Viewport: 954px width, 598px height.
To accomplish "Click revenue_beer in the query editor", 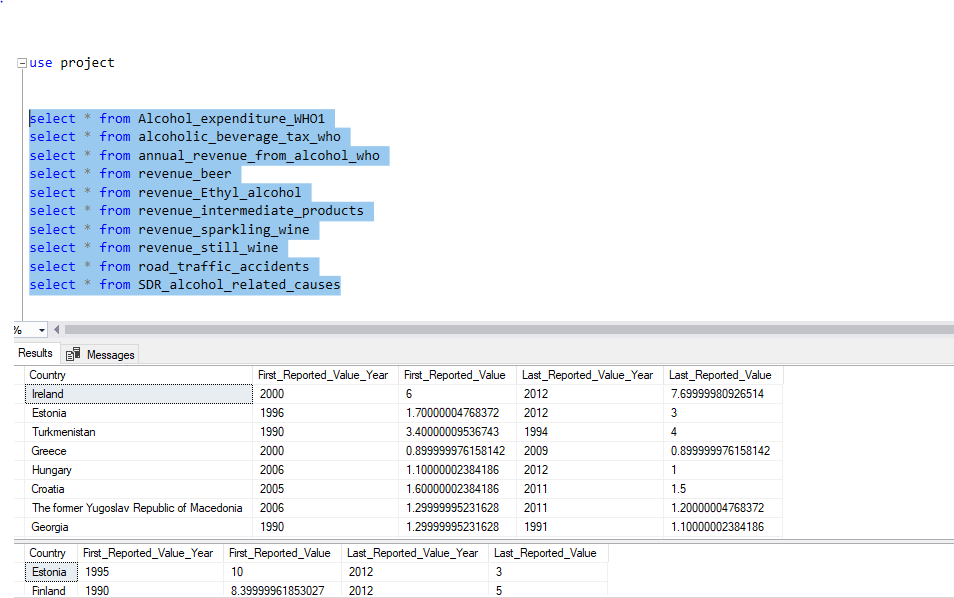I will click(184, 174).
